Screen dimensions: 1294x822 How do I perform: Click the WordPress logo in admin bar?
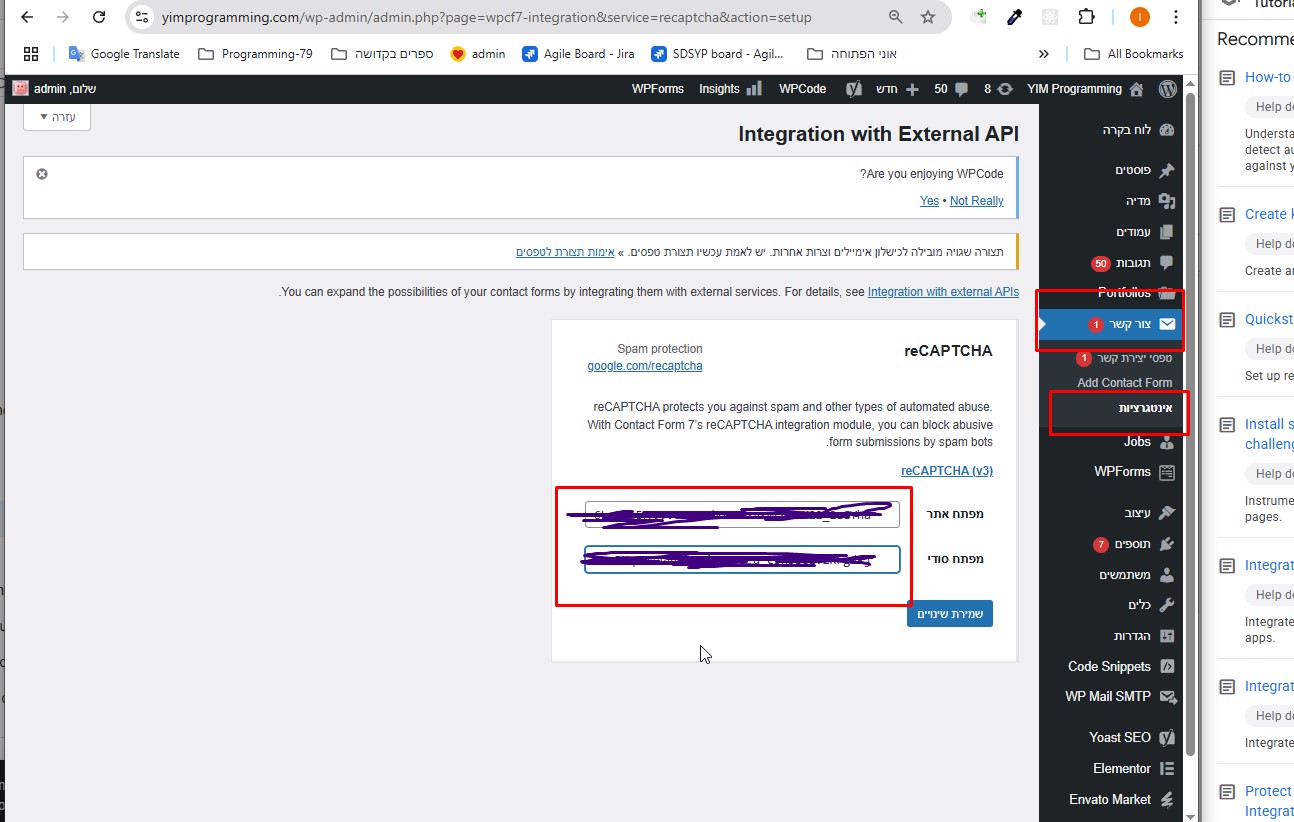pyautogui.click(x=1167, y=89)
